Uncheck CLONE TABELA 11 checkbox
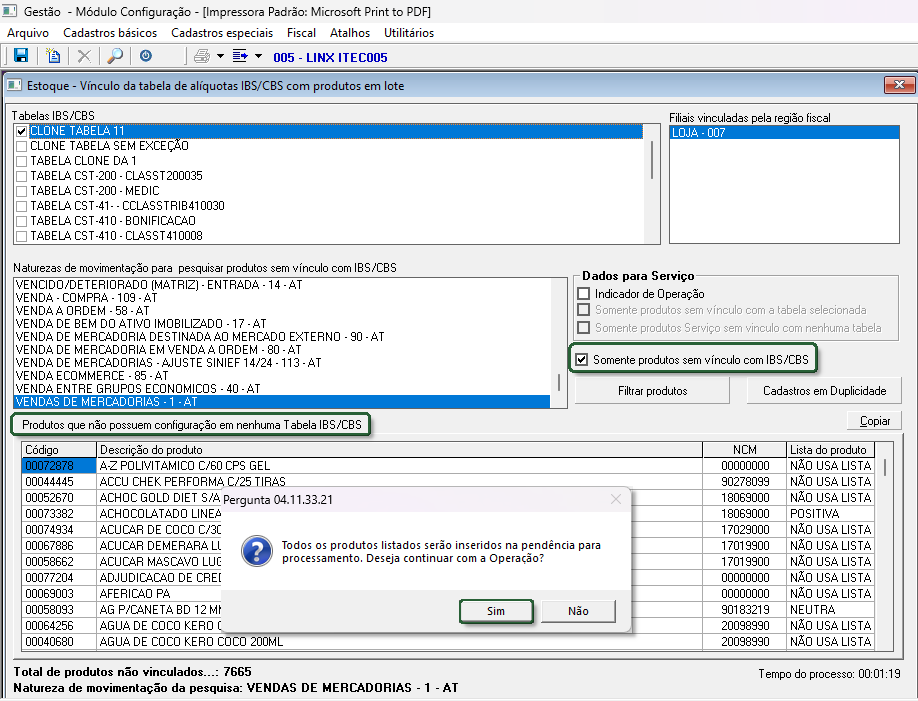 point(22,131)
